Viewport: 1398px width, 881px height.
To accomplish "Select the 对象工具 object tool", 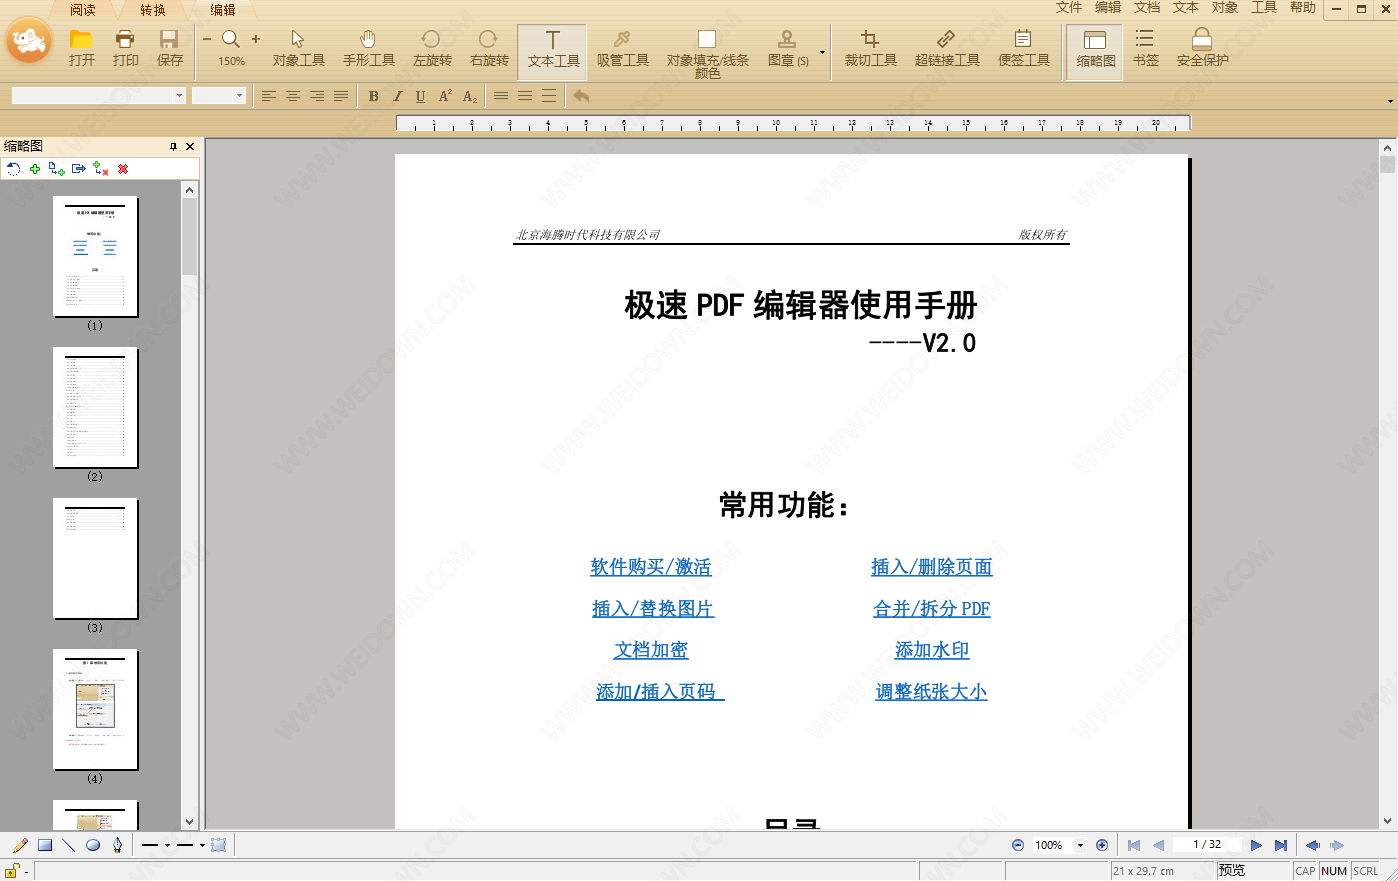I will 298,47.
